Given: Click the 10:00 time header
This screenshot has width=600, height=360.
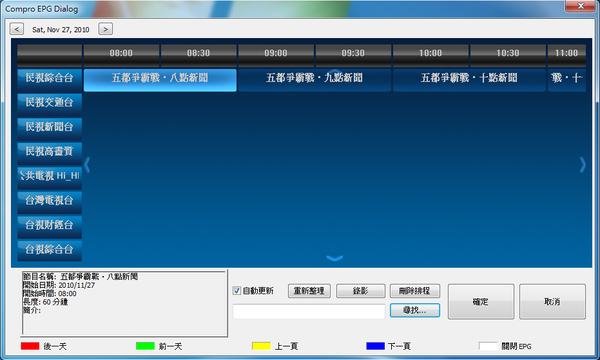Looking at the screenshot, I should 430,55.
